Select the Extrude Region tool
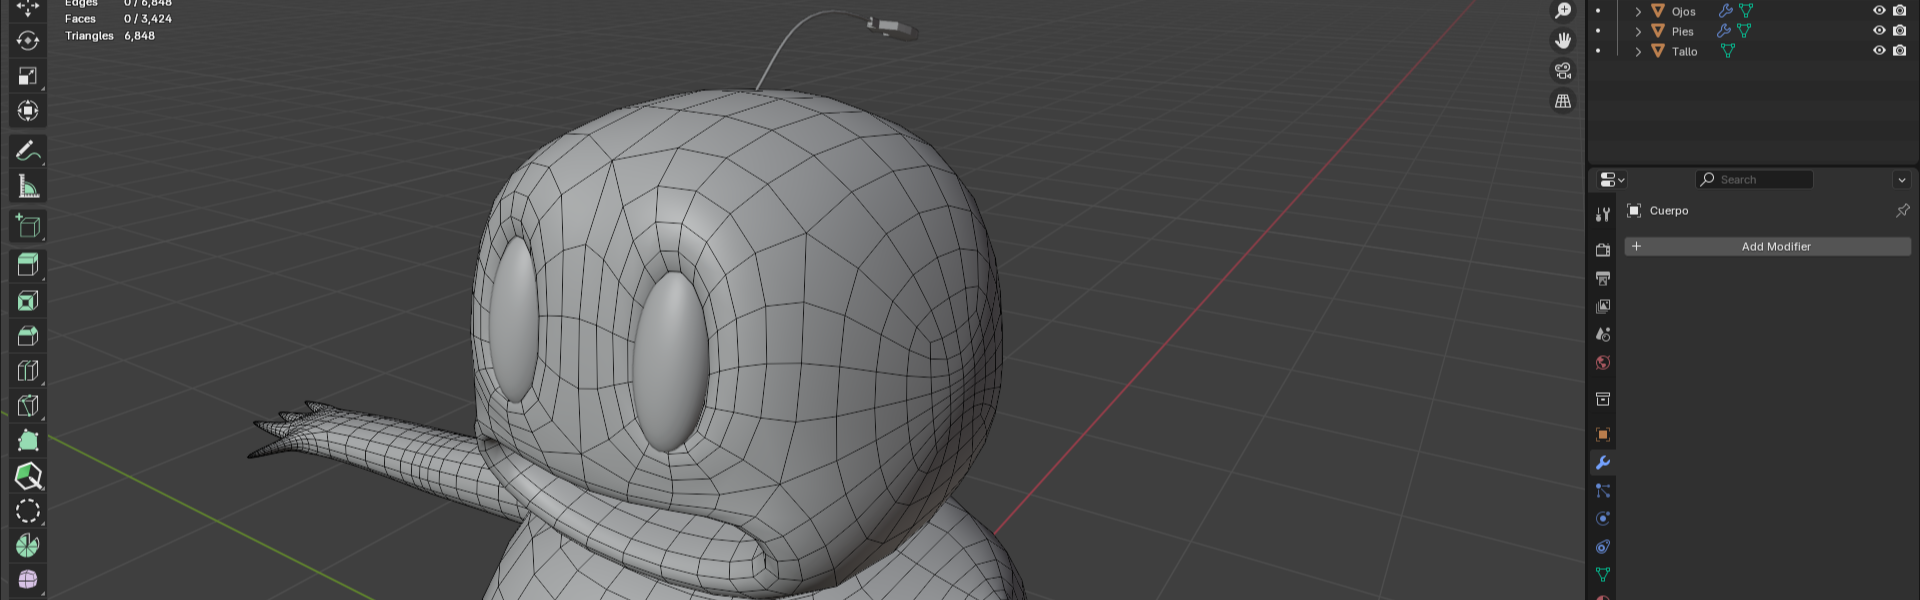This screenshot has height=600, width=1920. [28, 265]
